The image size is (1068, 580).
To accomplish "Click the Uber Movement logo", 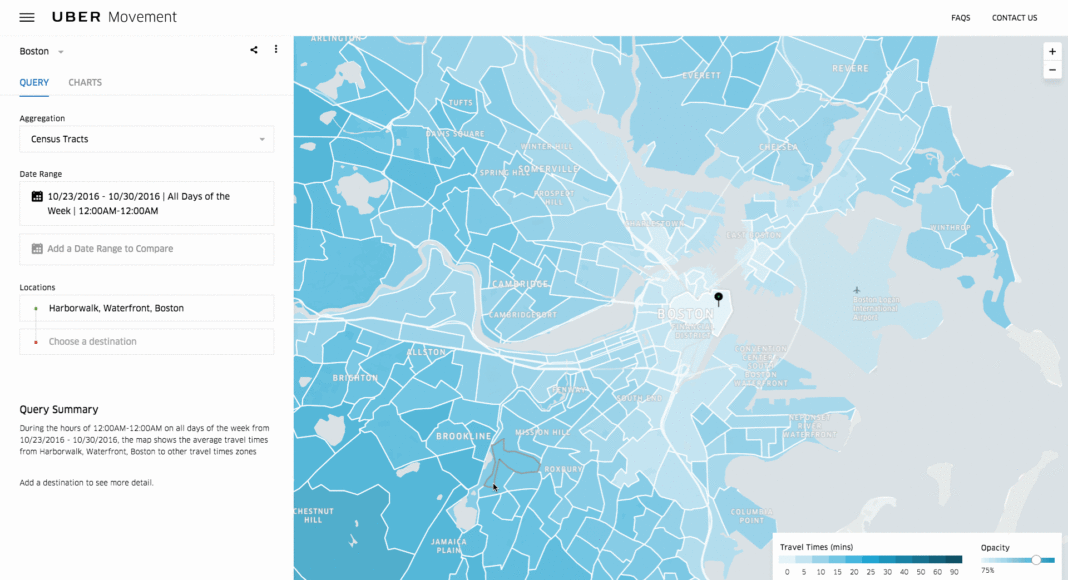I will [114, 17].
